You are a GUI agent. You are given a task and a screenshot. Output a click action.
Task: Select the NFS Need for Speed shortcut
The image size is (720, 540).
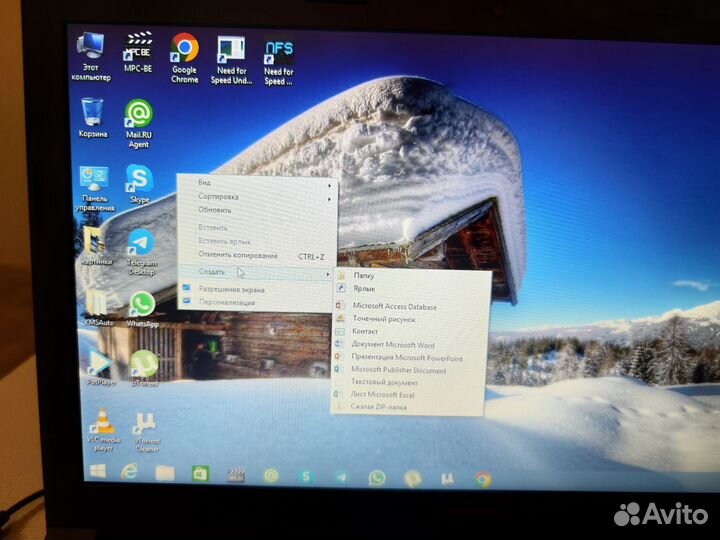[279, 62]
